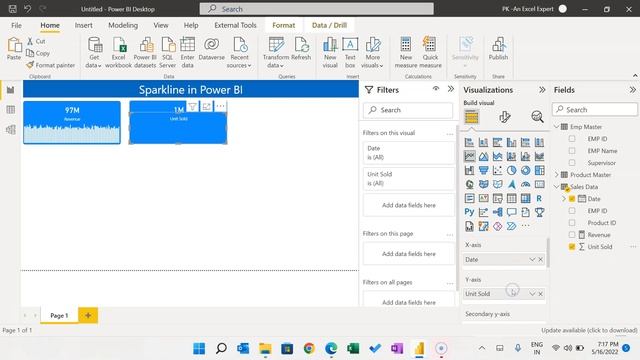Click Update available download link

[589, 330]
